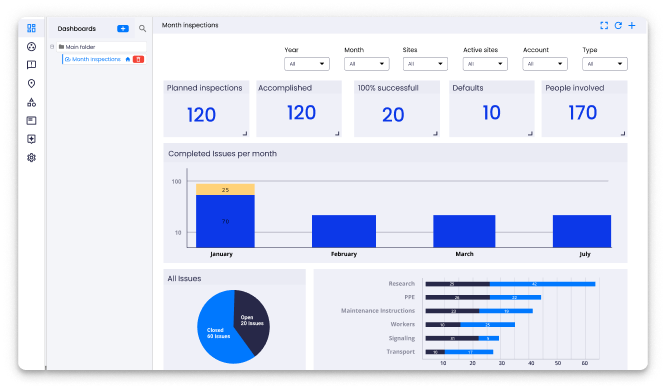Click the Transport bar row
Screen dimensions: 666x389
[459, 352]
